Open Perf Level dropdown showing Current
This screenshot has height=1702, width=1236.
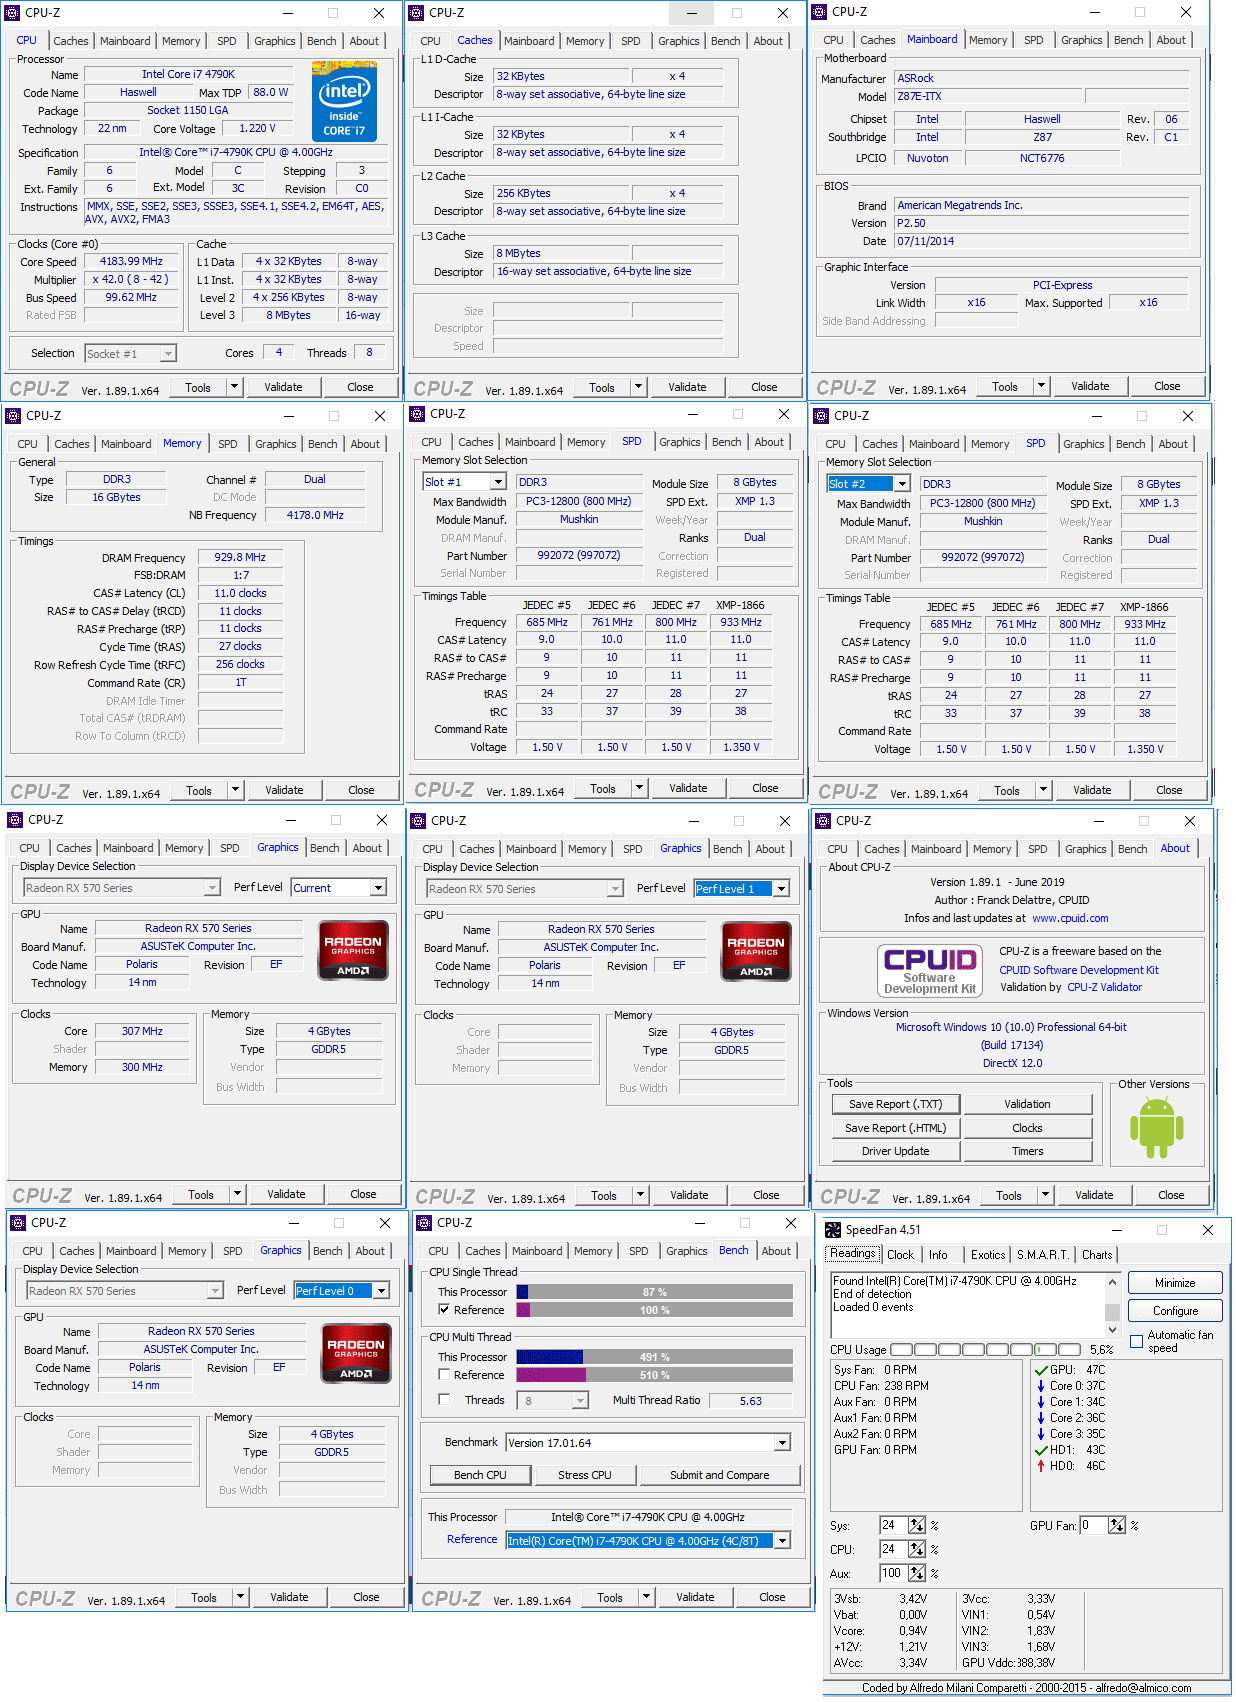pyautogui.click(x=378, y=888)
